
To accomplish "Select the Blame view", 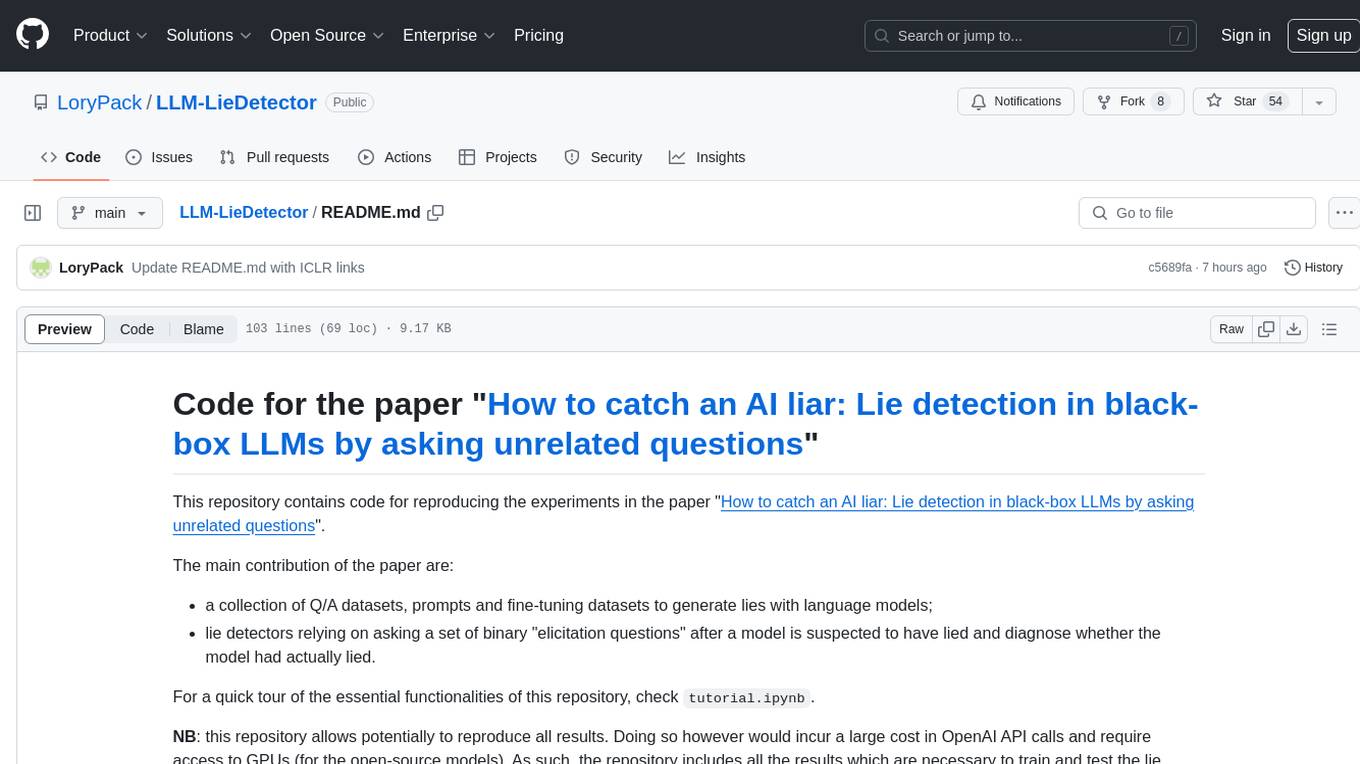I will click(x=204, y=329).
